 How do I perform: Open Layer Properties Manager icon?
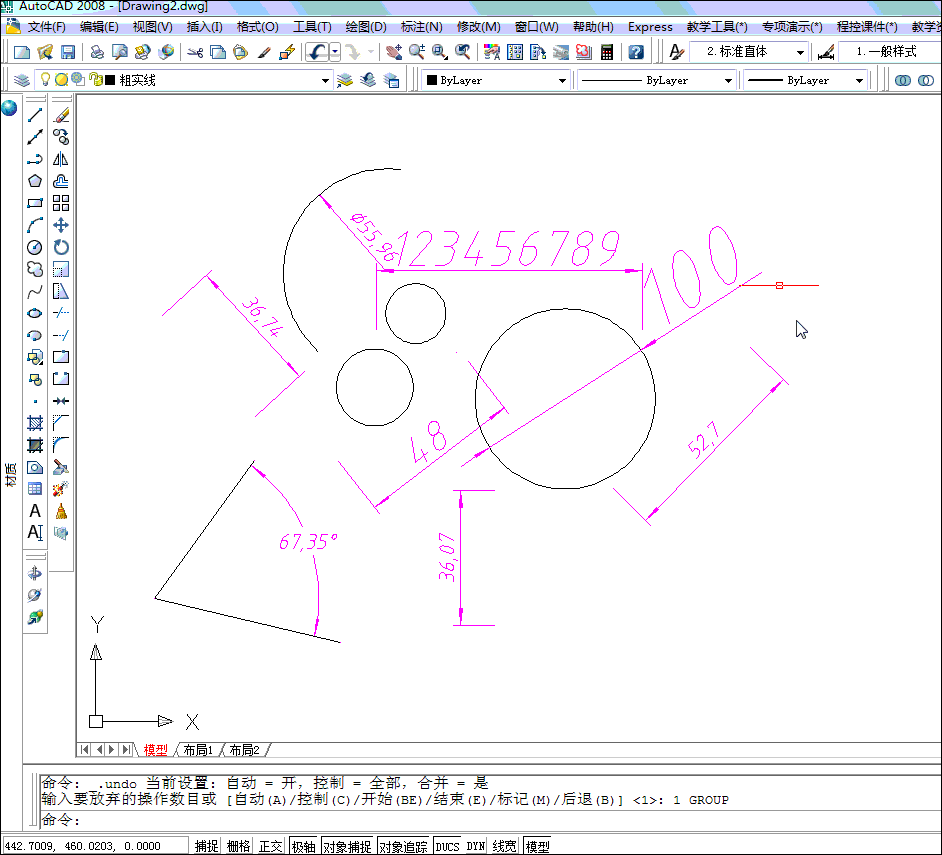[22, 80]
